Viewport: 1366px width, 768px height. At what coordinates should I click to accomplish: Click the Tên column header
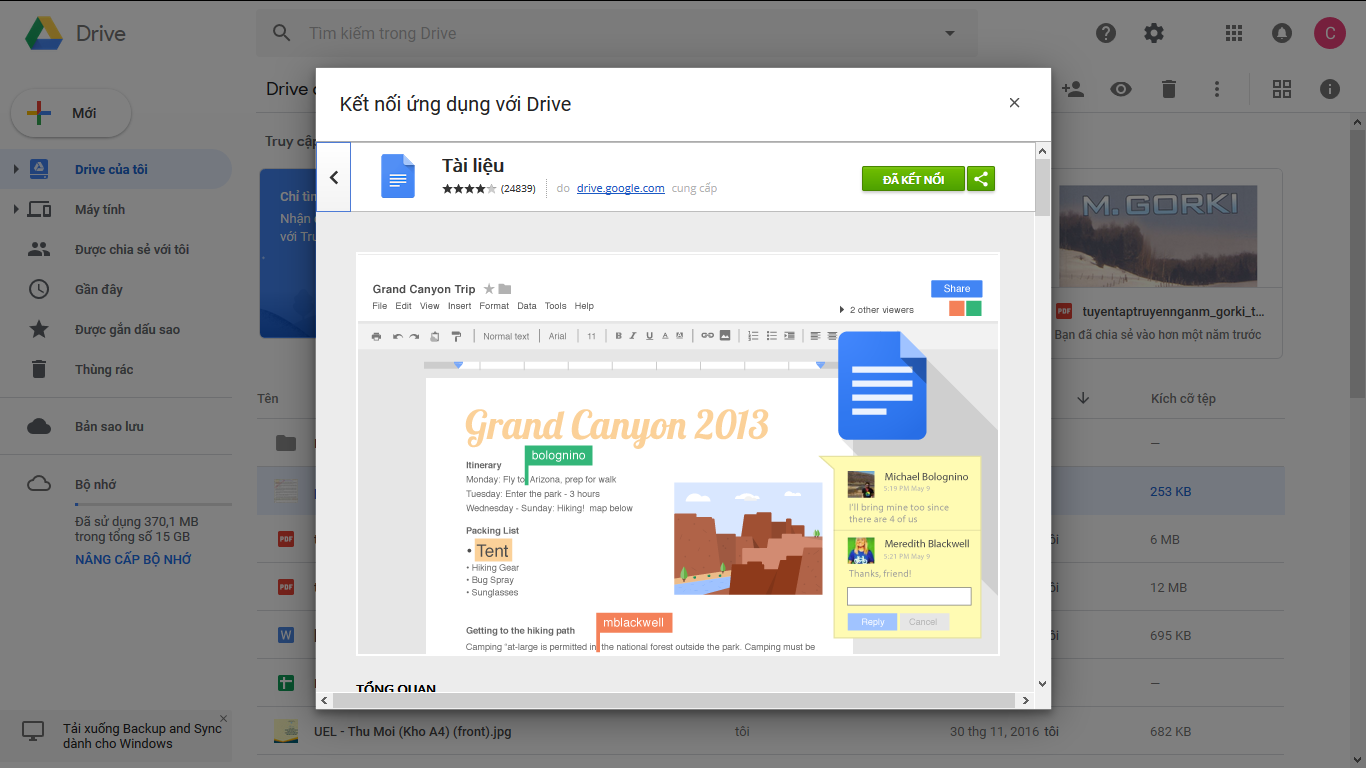(267, 398)
